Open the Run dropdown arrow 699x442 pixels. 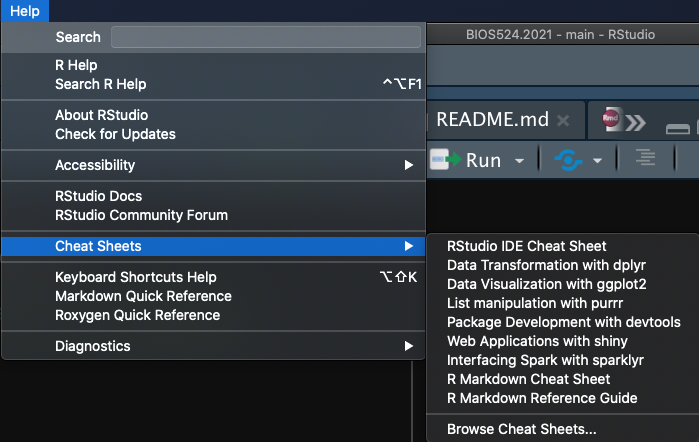(519, 161)
